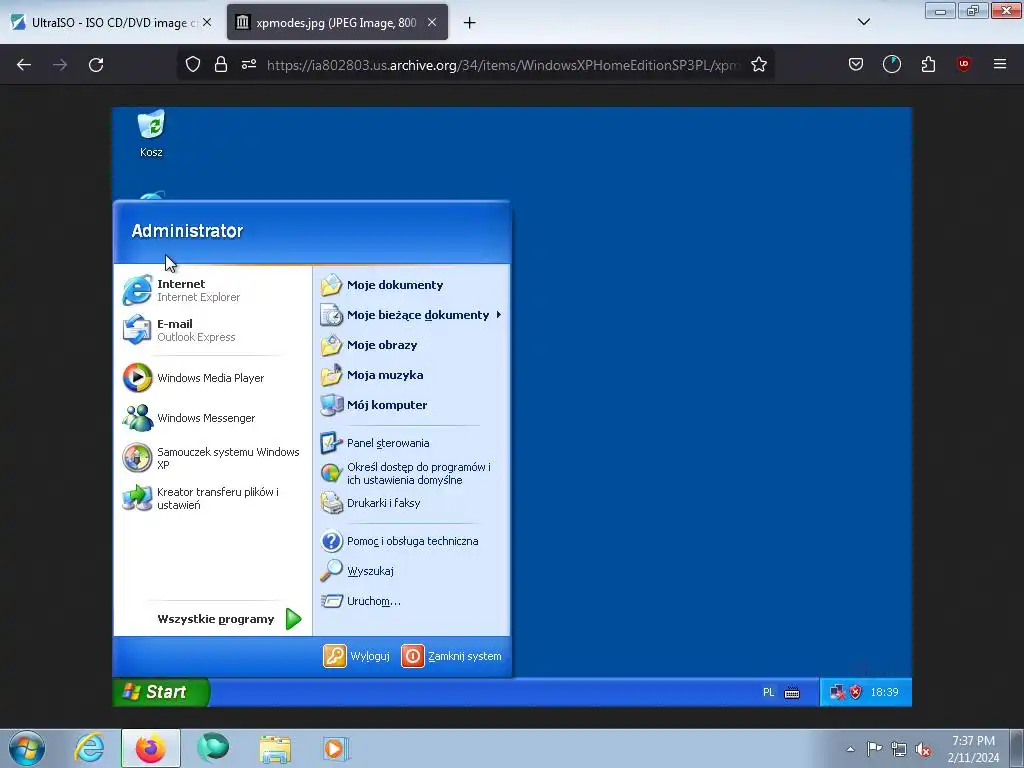This screenshot has height=768, width=1024.
Task: Click the Zamknij system button in image
Action: [x=451, y=656]
